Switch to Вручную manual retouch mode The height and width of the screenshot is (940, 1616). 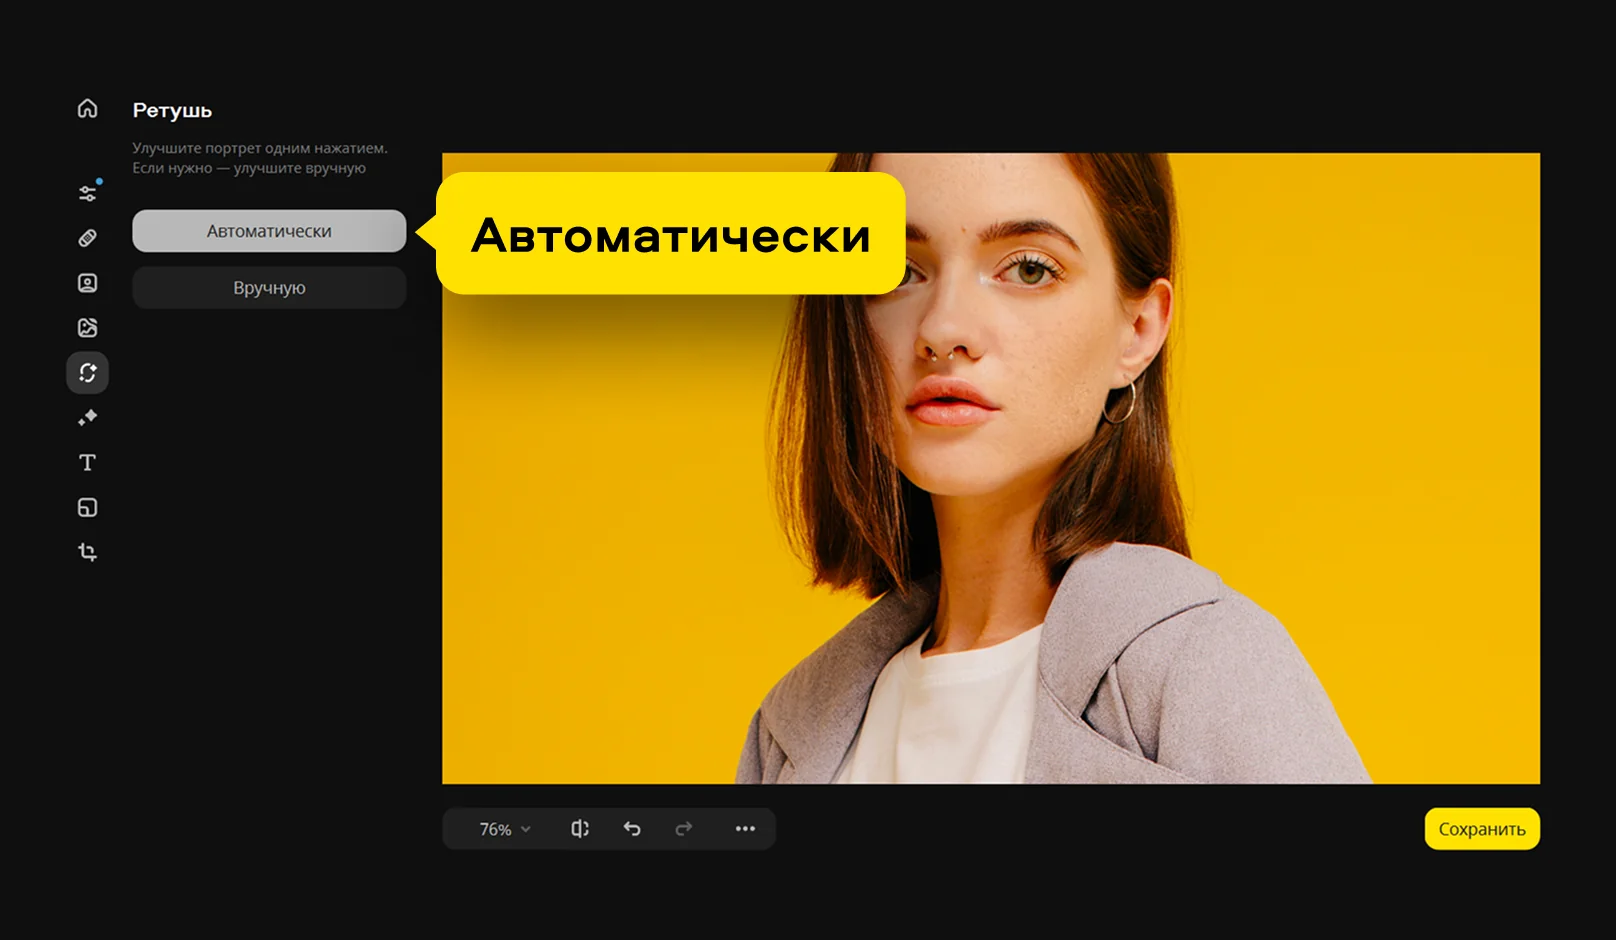[269, 288]
